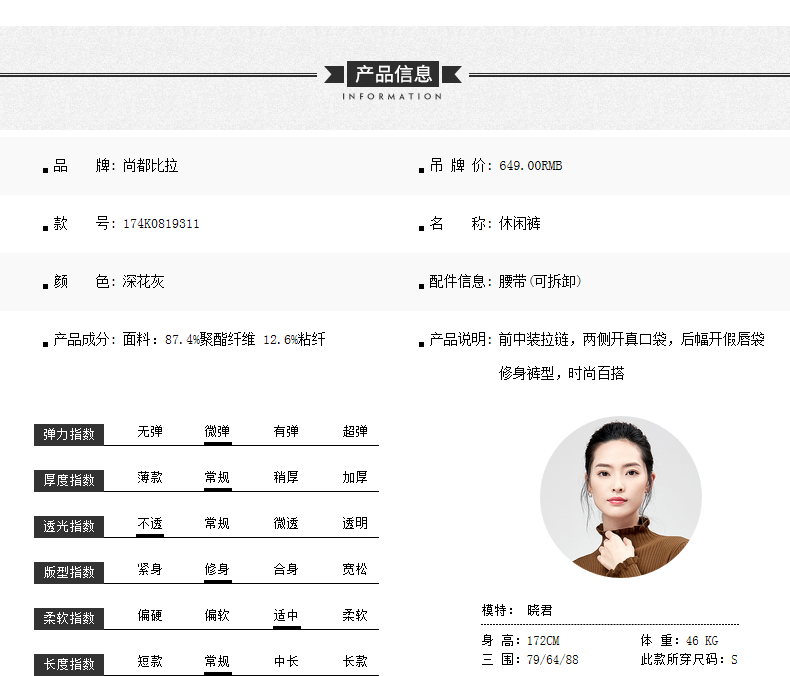
Task: Click the color value 深花灰
Action: click(x=143, y=282)
